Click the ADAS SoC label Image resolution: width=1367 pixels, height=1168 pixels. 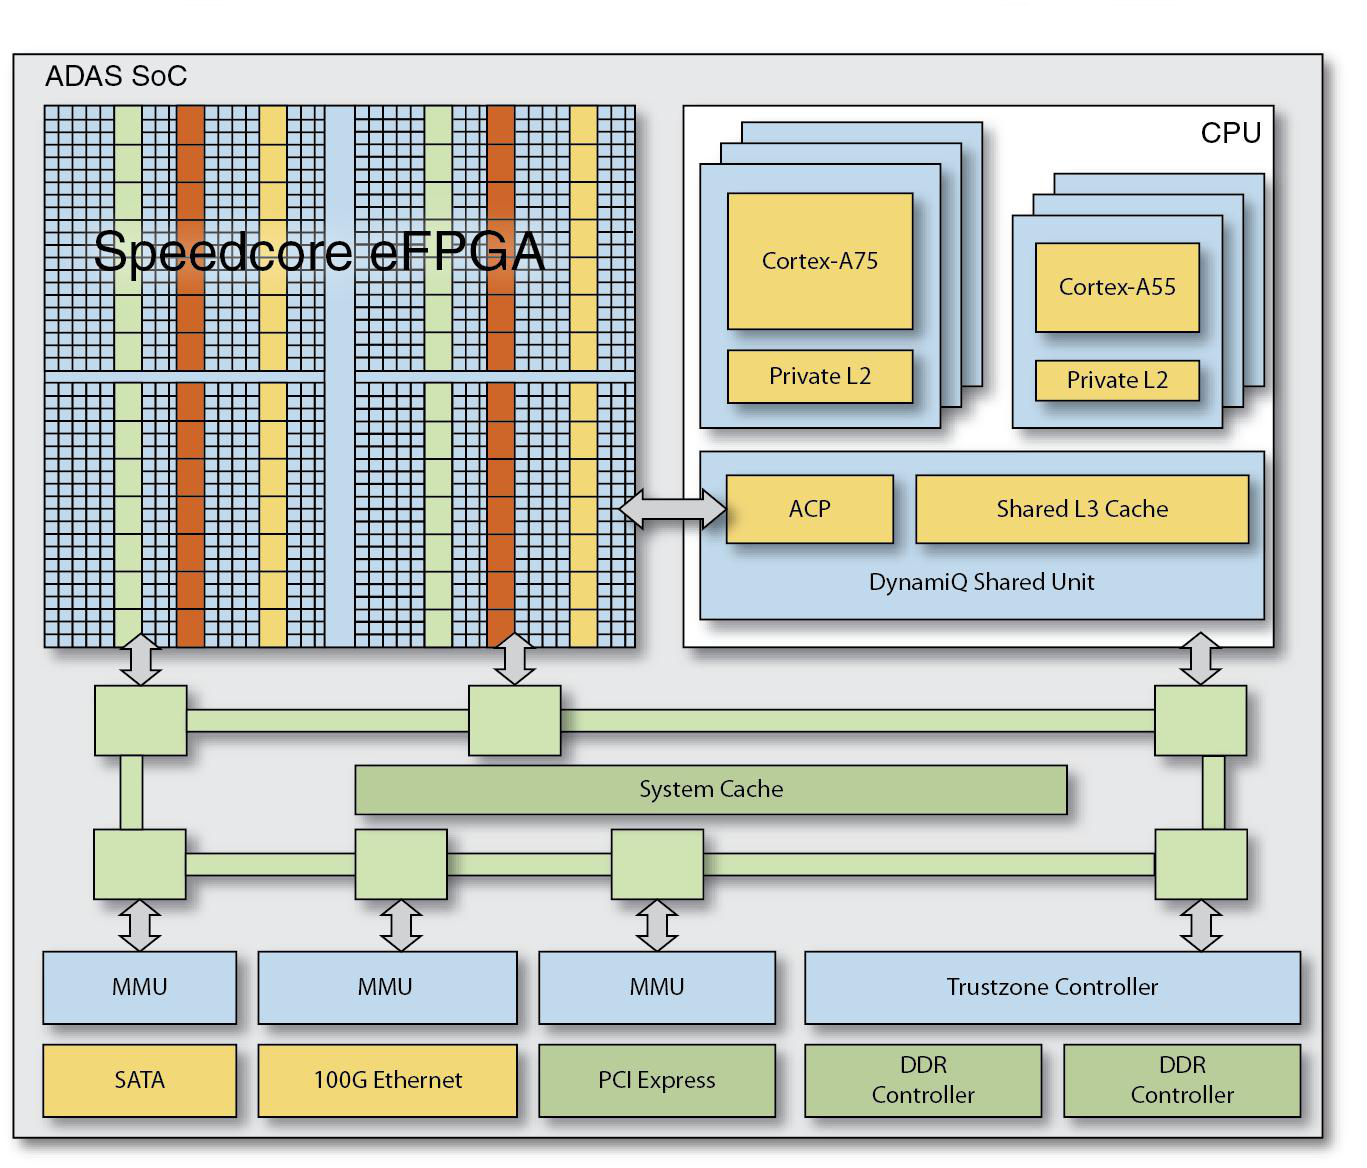click(116, 77)
